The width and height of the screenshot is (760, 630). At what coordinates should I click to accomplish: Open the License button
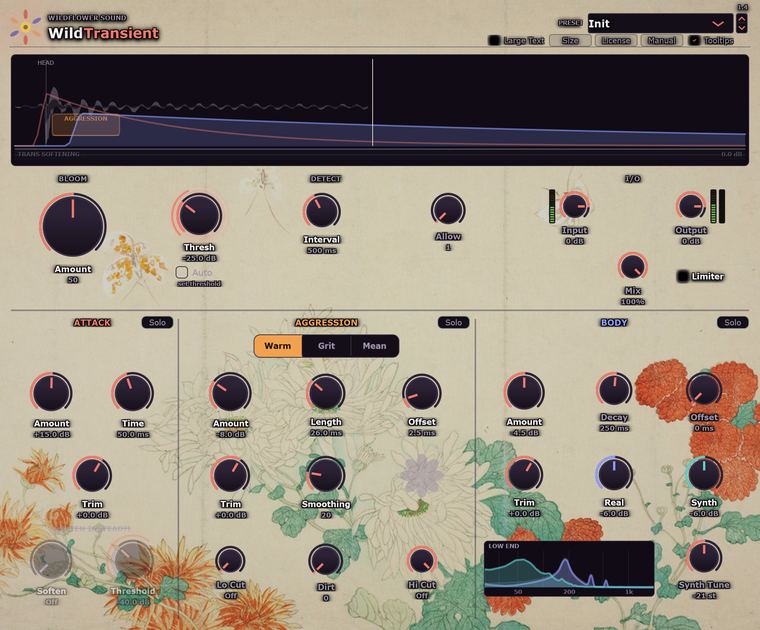pyautogui.click(x=616, y=40)
